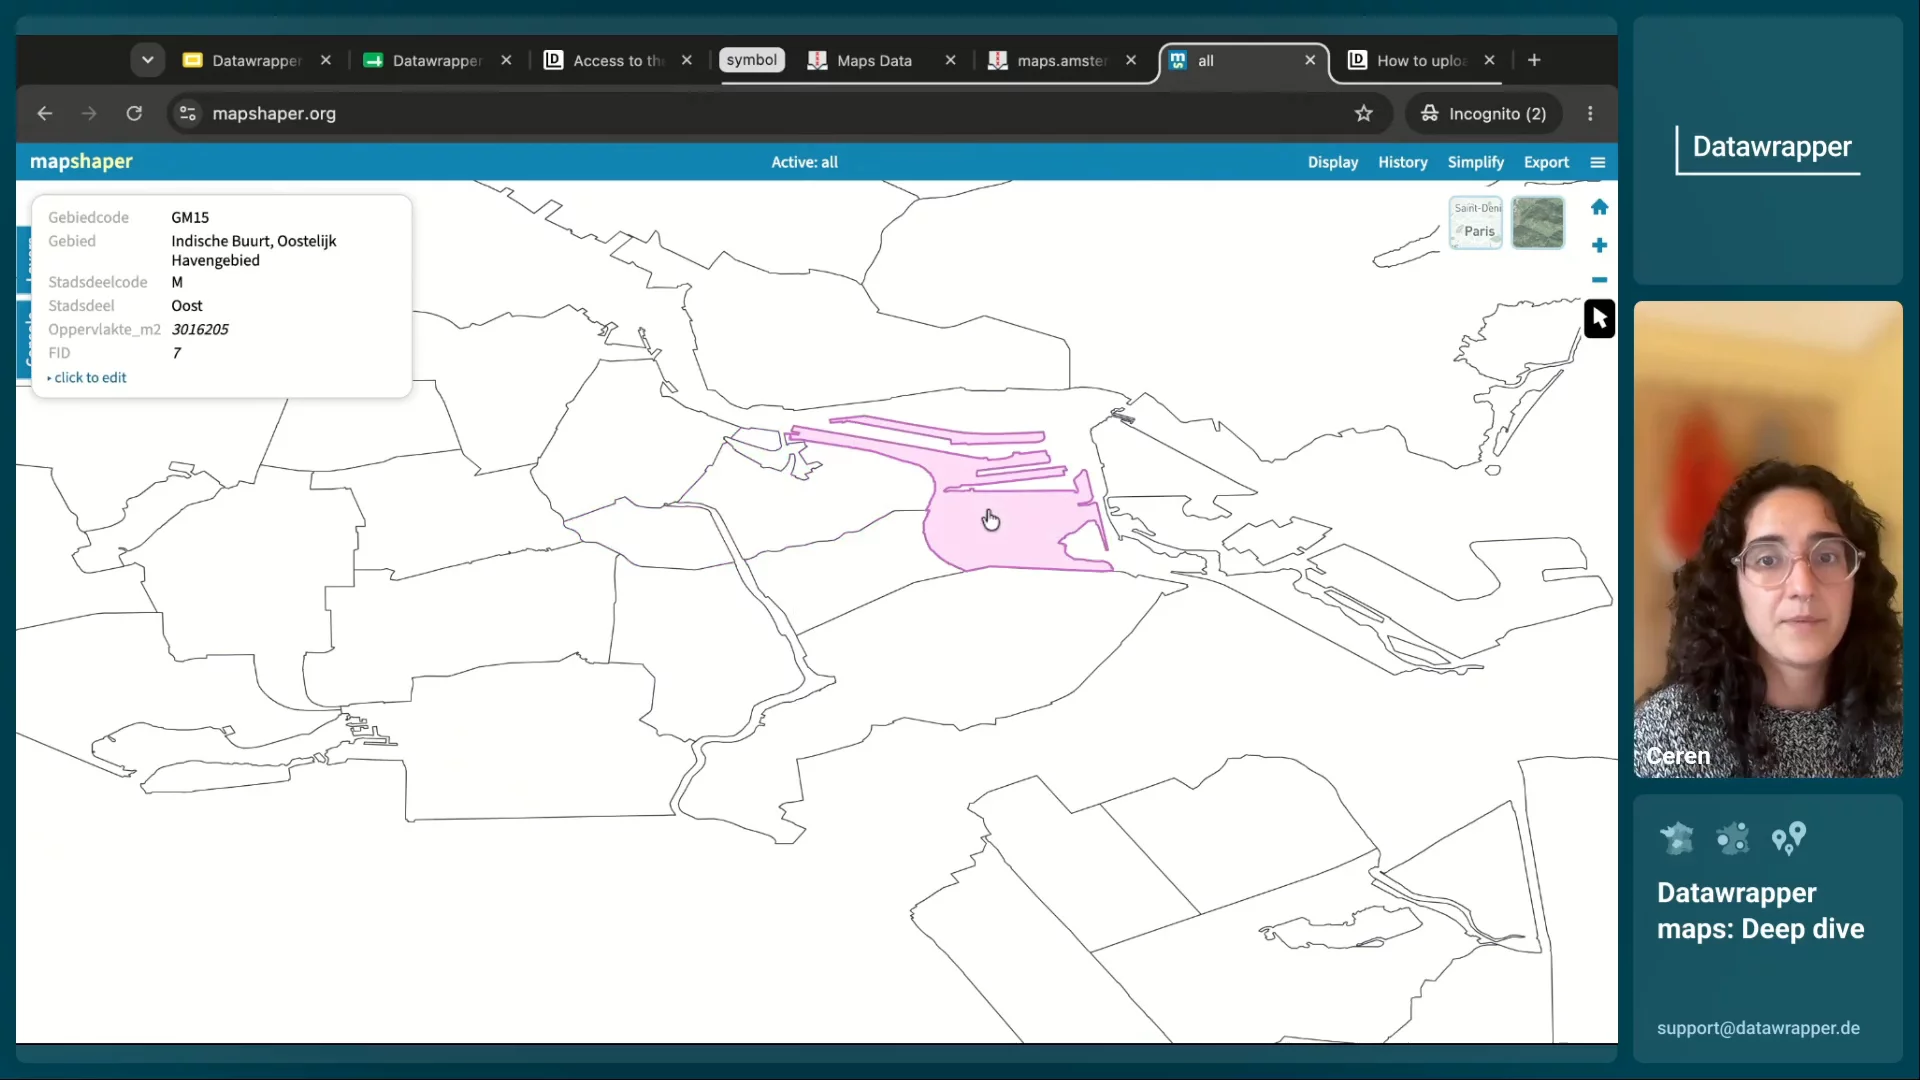The width and height of the screenshot is (1920, 1080).
Task: Open the mapshaper hamburger menu
Action: click(x=1598, y=162)
